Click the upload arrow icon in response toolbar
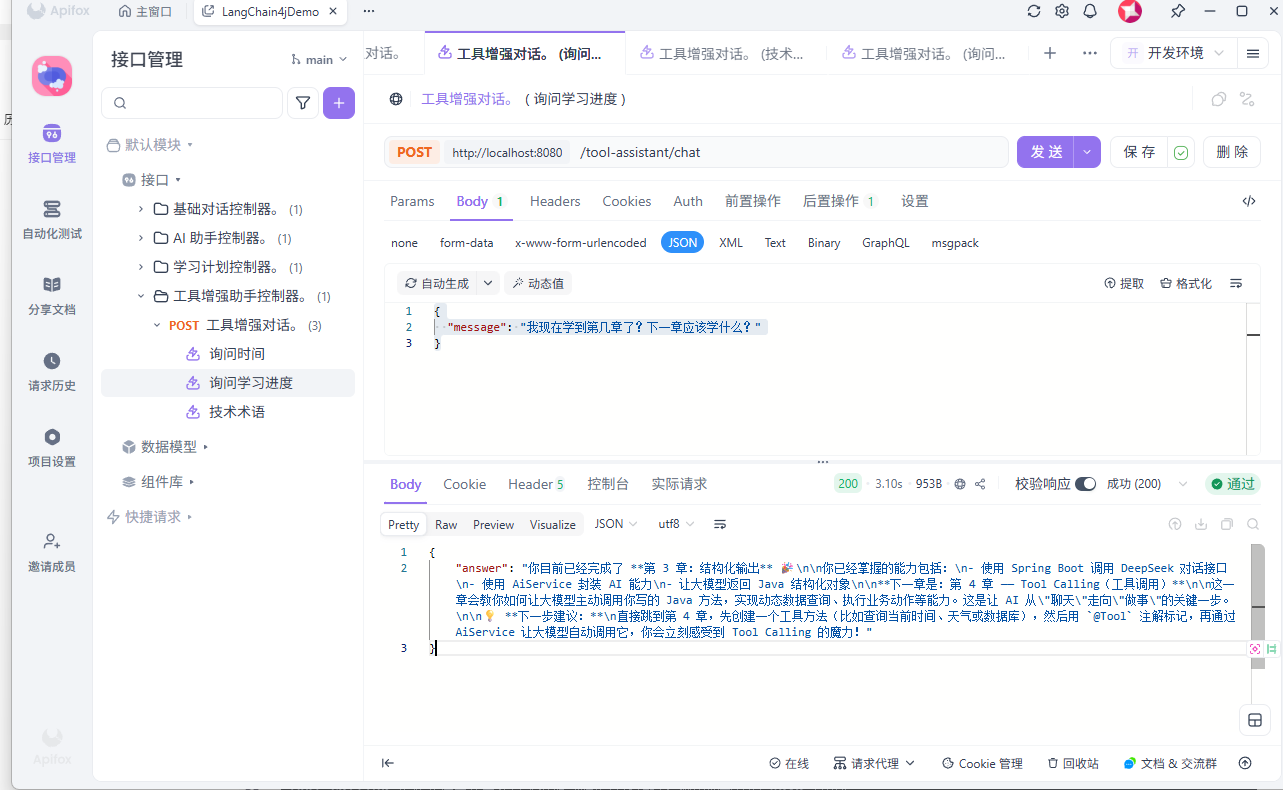This screenshot has height=790, width=1283. click(1175, 524)
